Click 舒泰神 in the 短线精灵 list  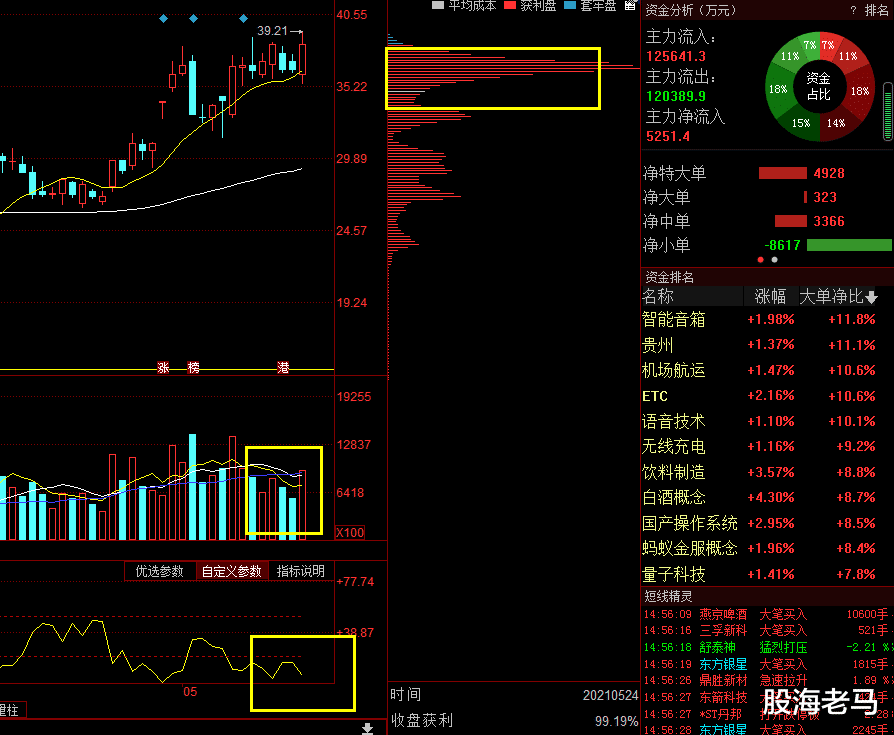[717, 648]
